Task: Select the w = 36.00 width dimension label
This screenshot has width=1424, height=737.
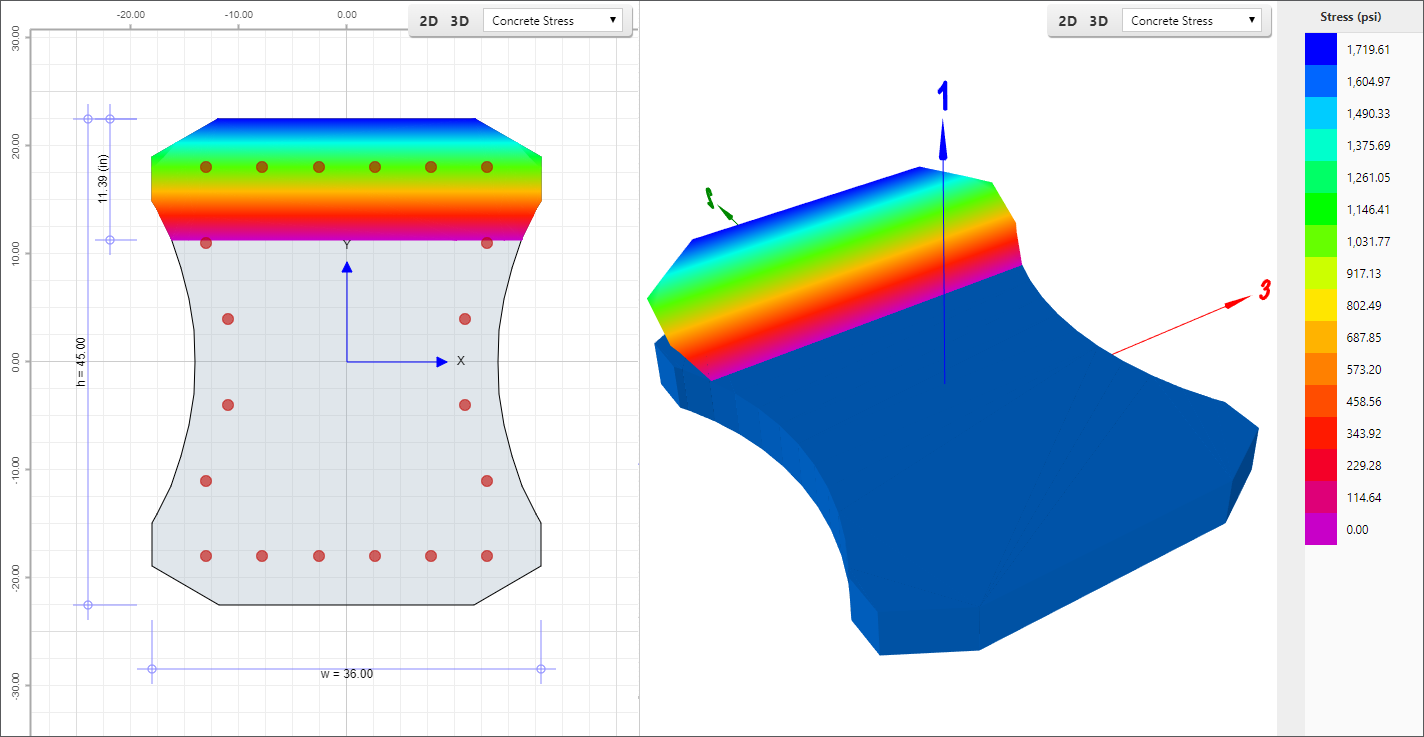Action: [346, 674]
